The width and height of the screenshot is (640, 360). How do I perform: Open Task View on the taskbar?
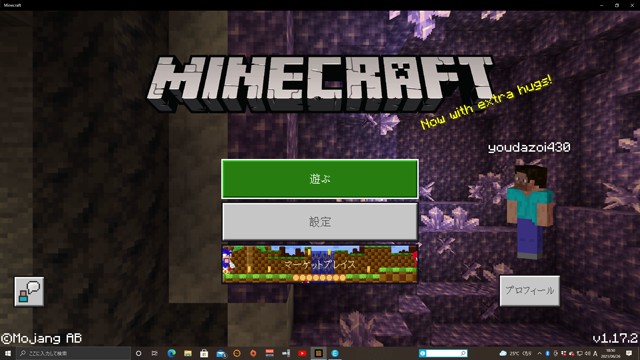click(154, 353)
